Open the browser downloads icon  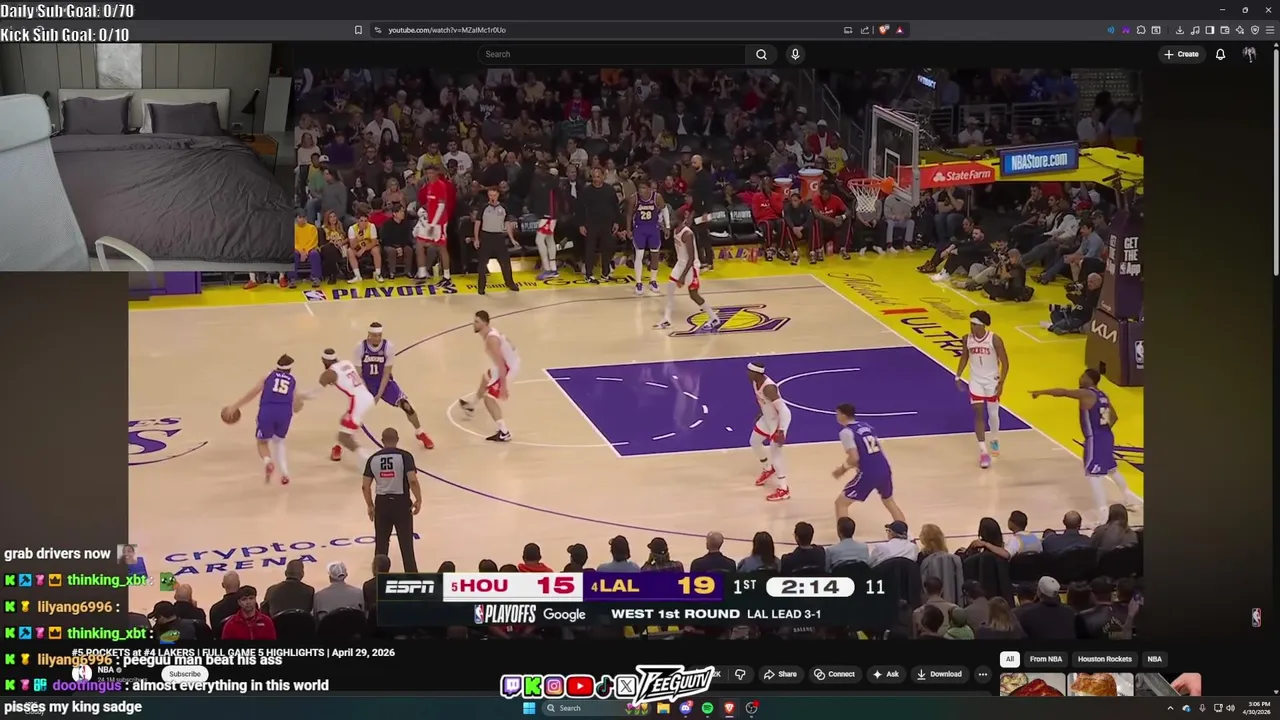coord(1180,30)
